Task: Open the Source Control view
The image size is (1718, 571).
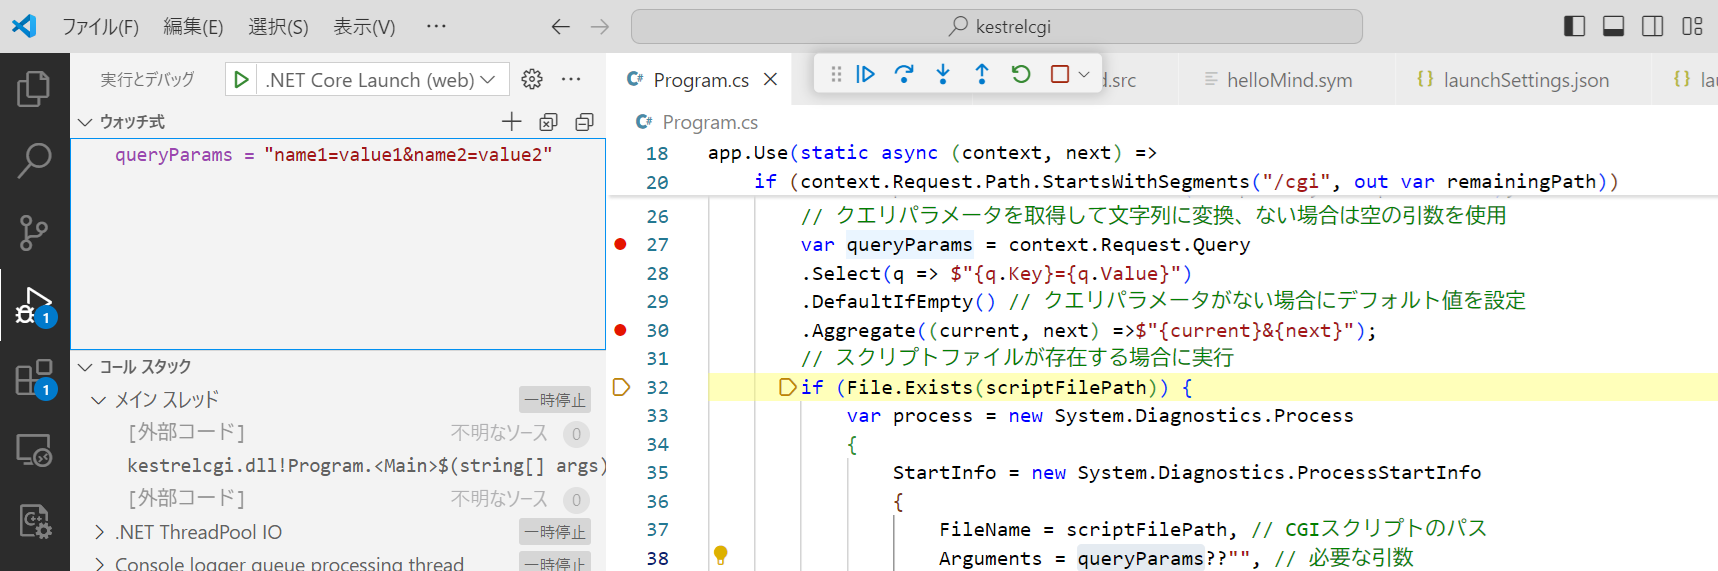Action: pos(34,232)
